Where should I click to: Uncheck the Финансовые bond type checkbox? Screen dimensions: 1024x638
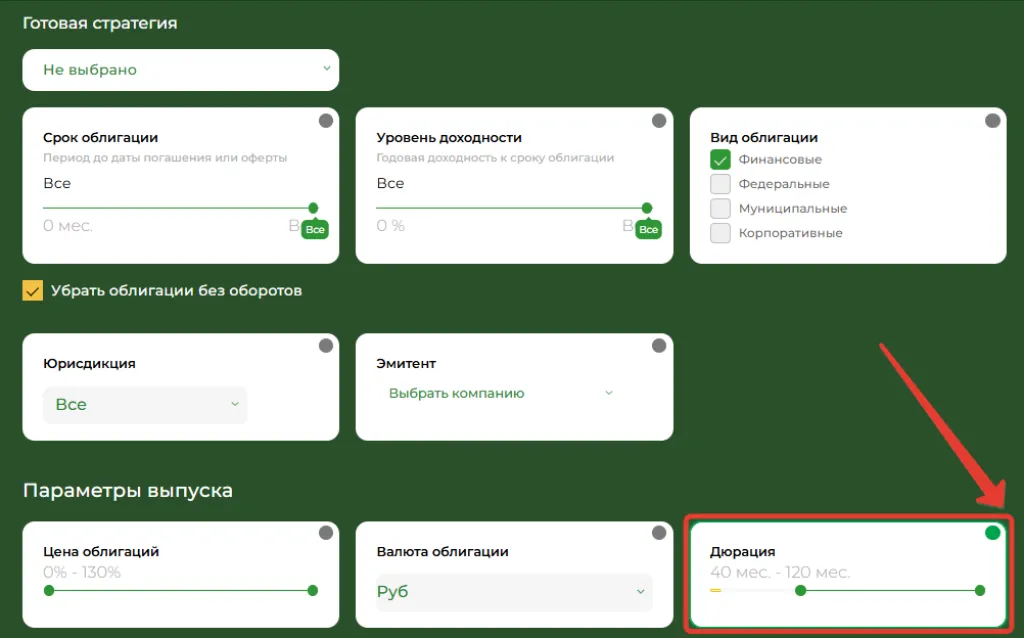coord(720,159)
